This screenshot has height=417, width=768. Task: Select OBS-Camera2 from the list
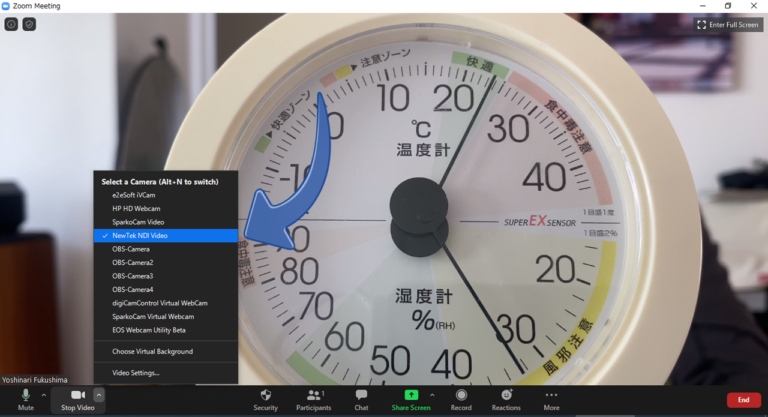pyautogui.click(x=166, y=263)
